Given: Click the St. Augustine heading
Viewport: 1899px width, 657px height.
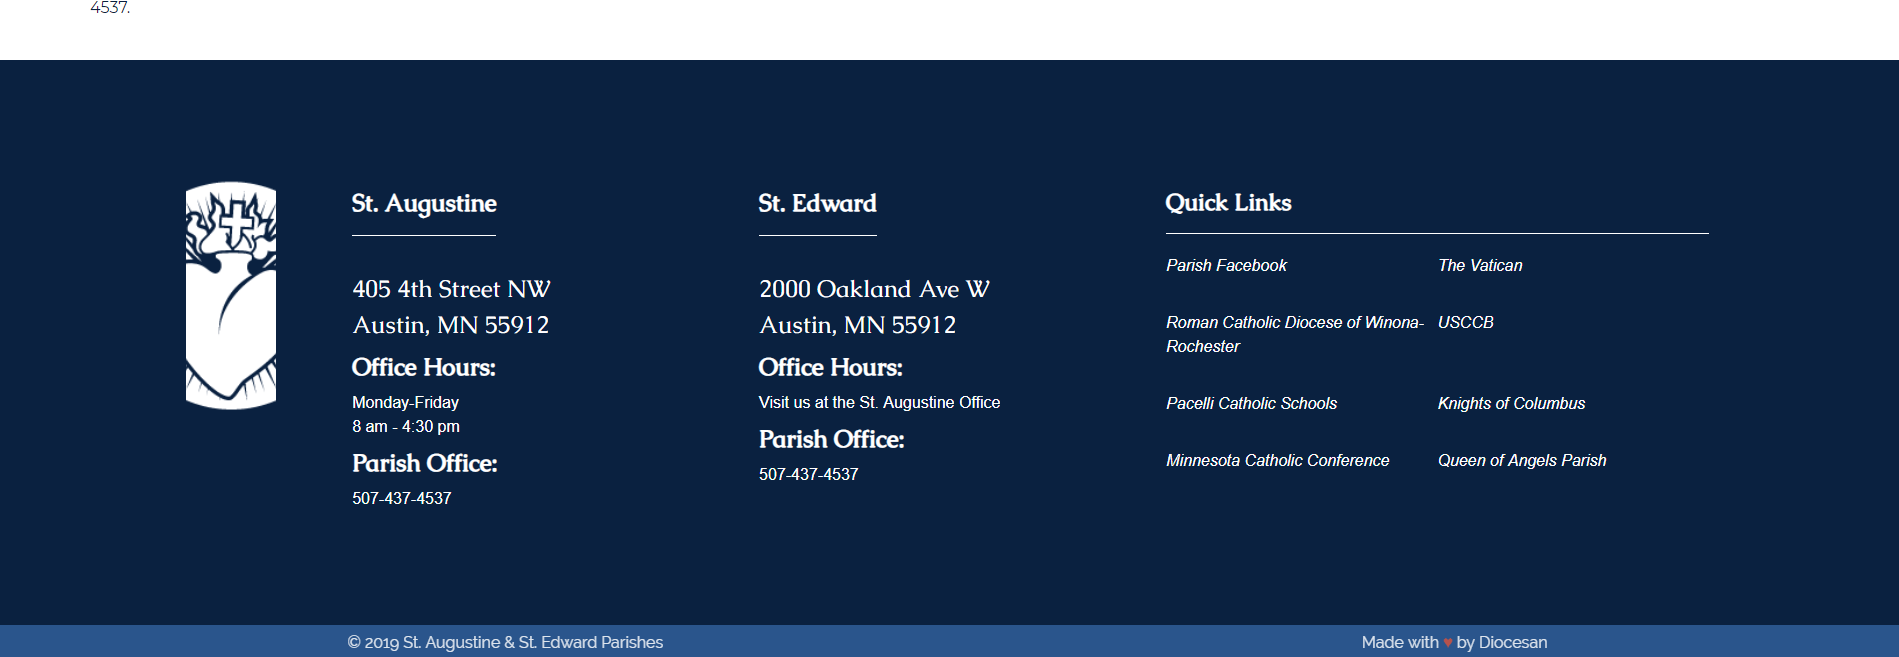Looking at the screenshot, I should click(x=424, y=203).
